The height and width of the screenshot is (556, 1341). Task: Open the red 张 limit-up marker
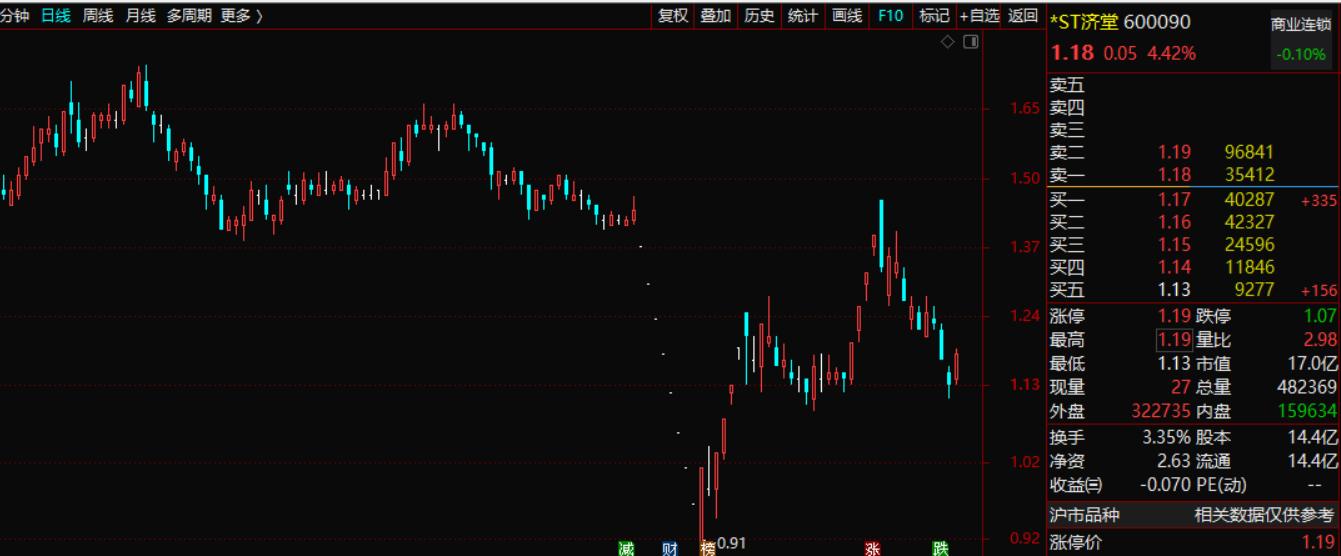click(872, 548)
